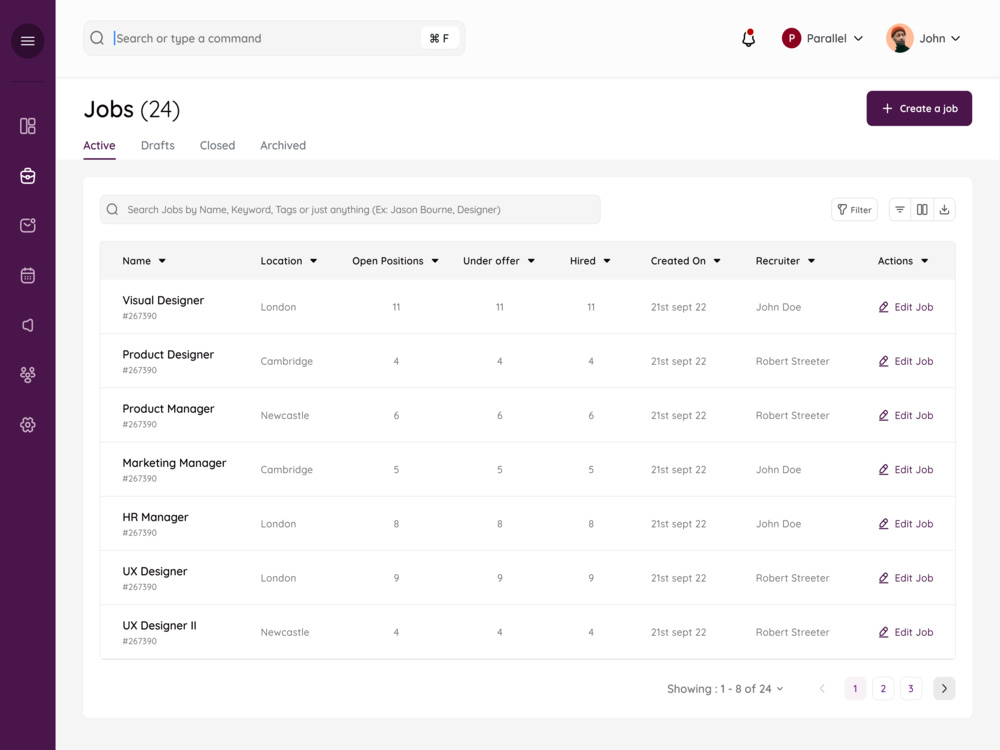Image resolution: width=1000 pixels, height=750 pixels.
Task: Click the magnifier icon in Search Jobs field
Action: (112, 209)
